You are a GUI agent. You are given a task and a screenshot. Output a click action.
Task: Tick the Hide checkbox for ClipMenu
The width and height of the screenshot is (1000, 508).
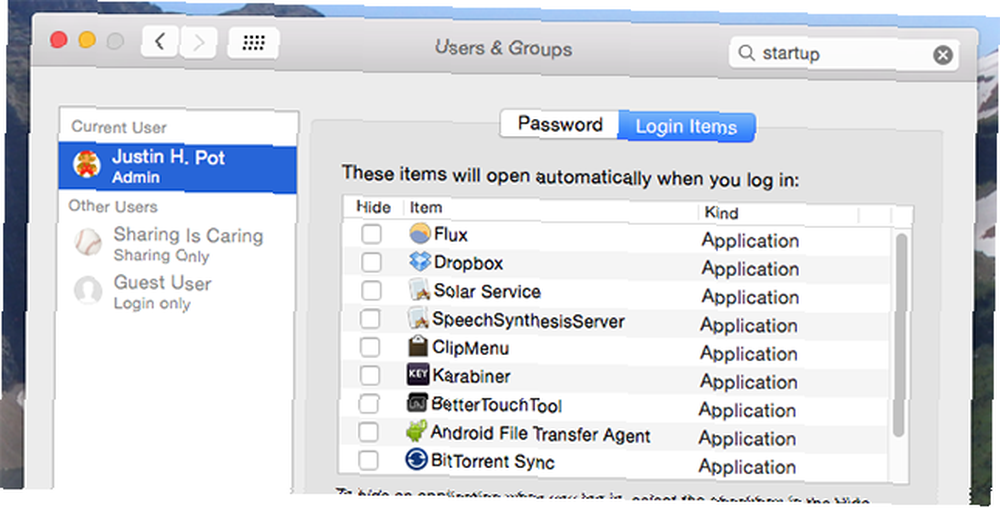tap(370, 347)
